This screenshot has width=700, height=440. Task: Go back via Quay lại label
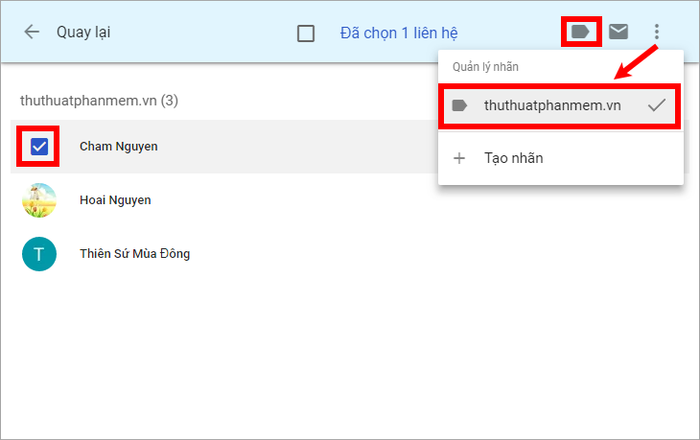83,33
